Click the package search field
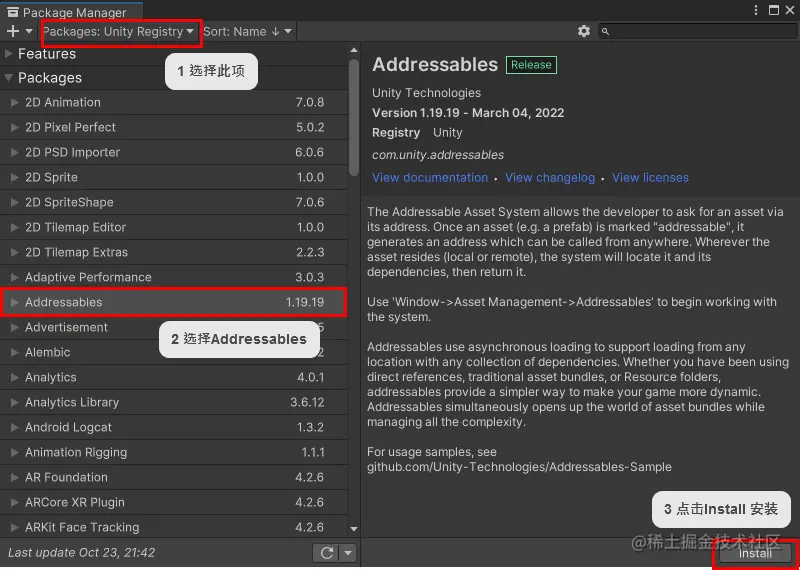This screenshot has height=570, width=800. (x=697, y=32)
